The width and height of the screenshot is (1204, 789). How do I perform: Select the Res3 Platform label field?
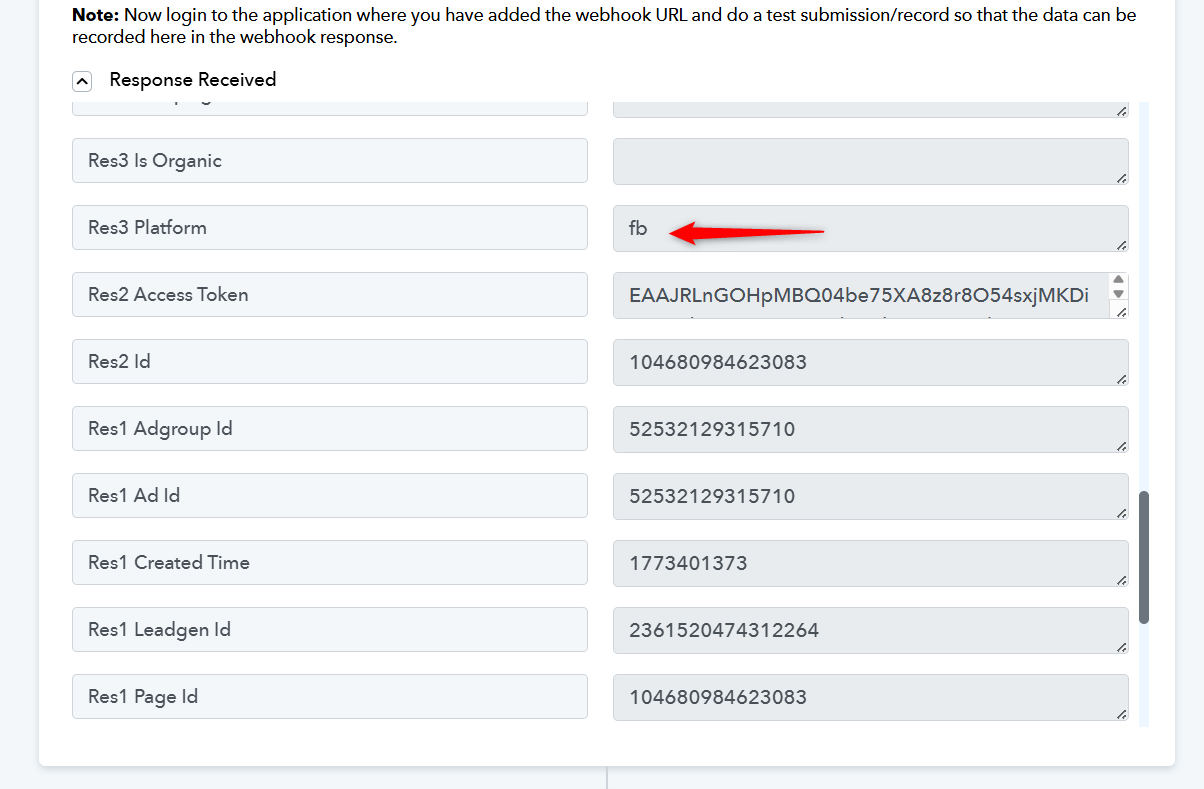[x=329, y=228]
